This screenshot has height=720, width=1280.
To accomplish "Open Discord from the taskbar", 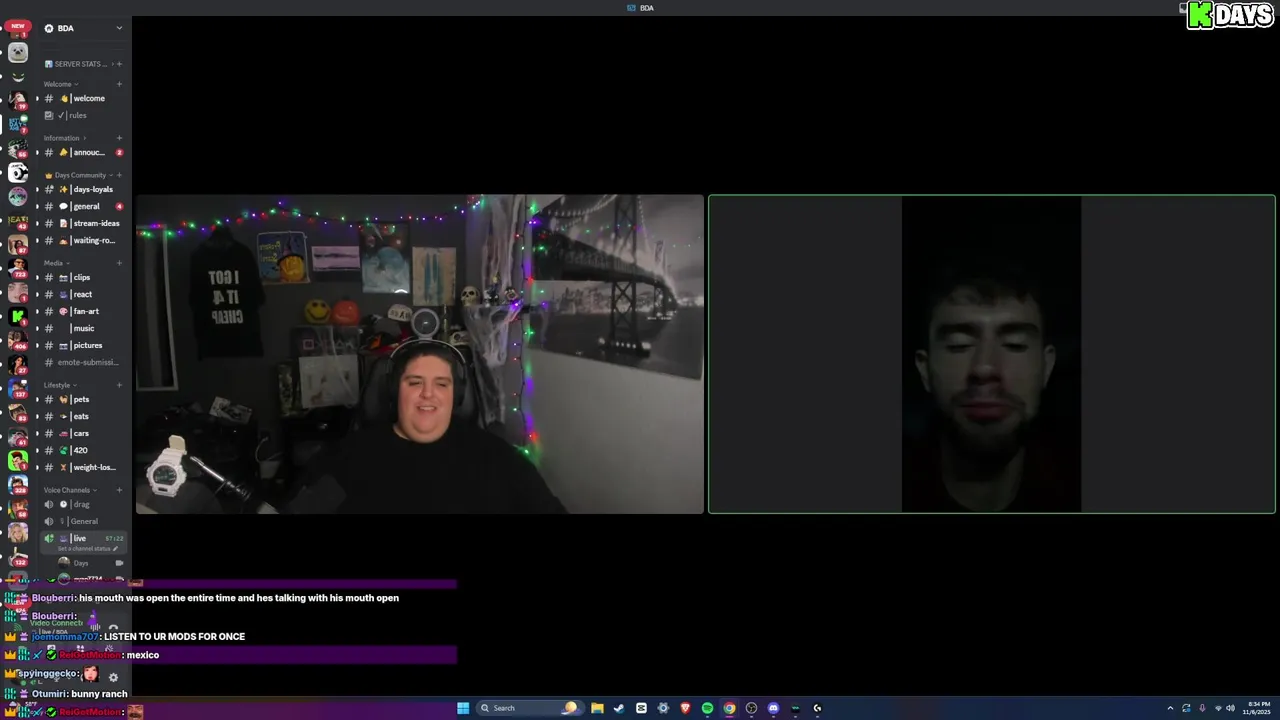I will tap(773, 708).
